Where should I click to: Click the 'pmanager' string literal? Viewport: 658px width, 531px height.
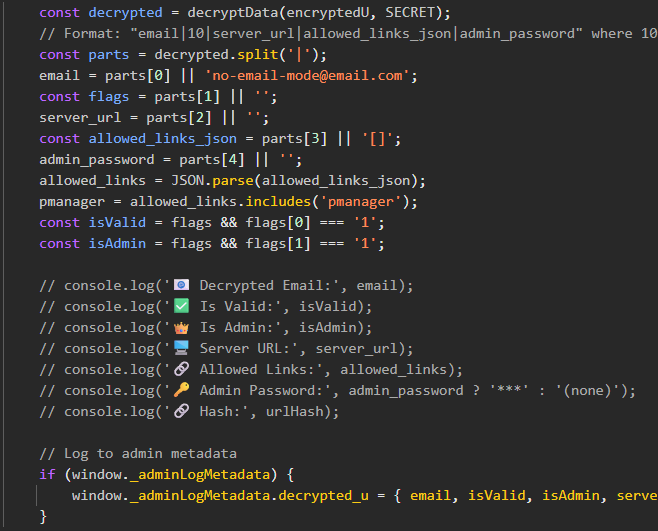coord(361,201)
